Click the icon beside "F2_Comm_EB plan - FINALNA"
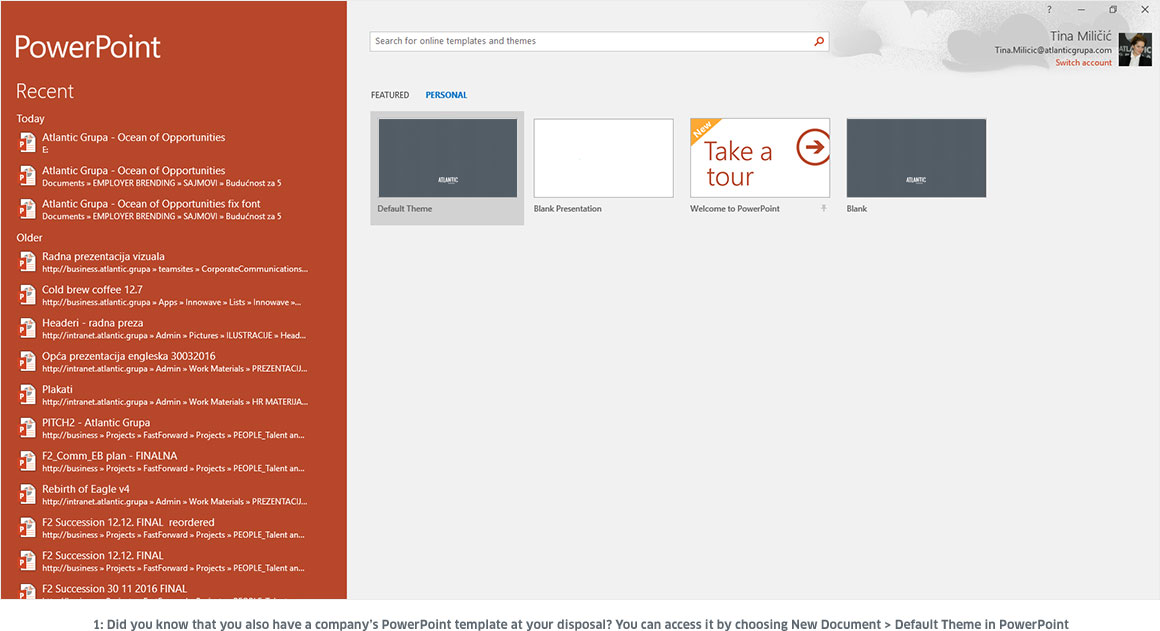The width and height of the screenshot is (1160, 631). 26,460
